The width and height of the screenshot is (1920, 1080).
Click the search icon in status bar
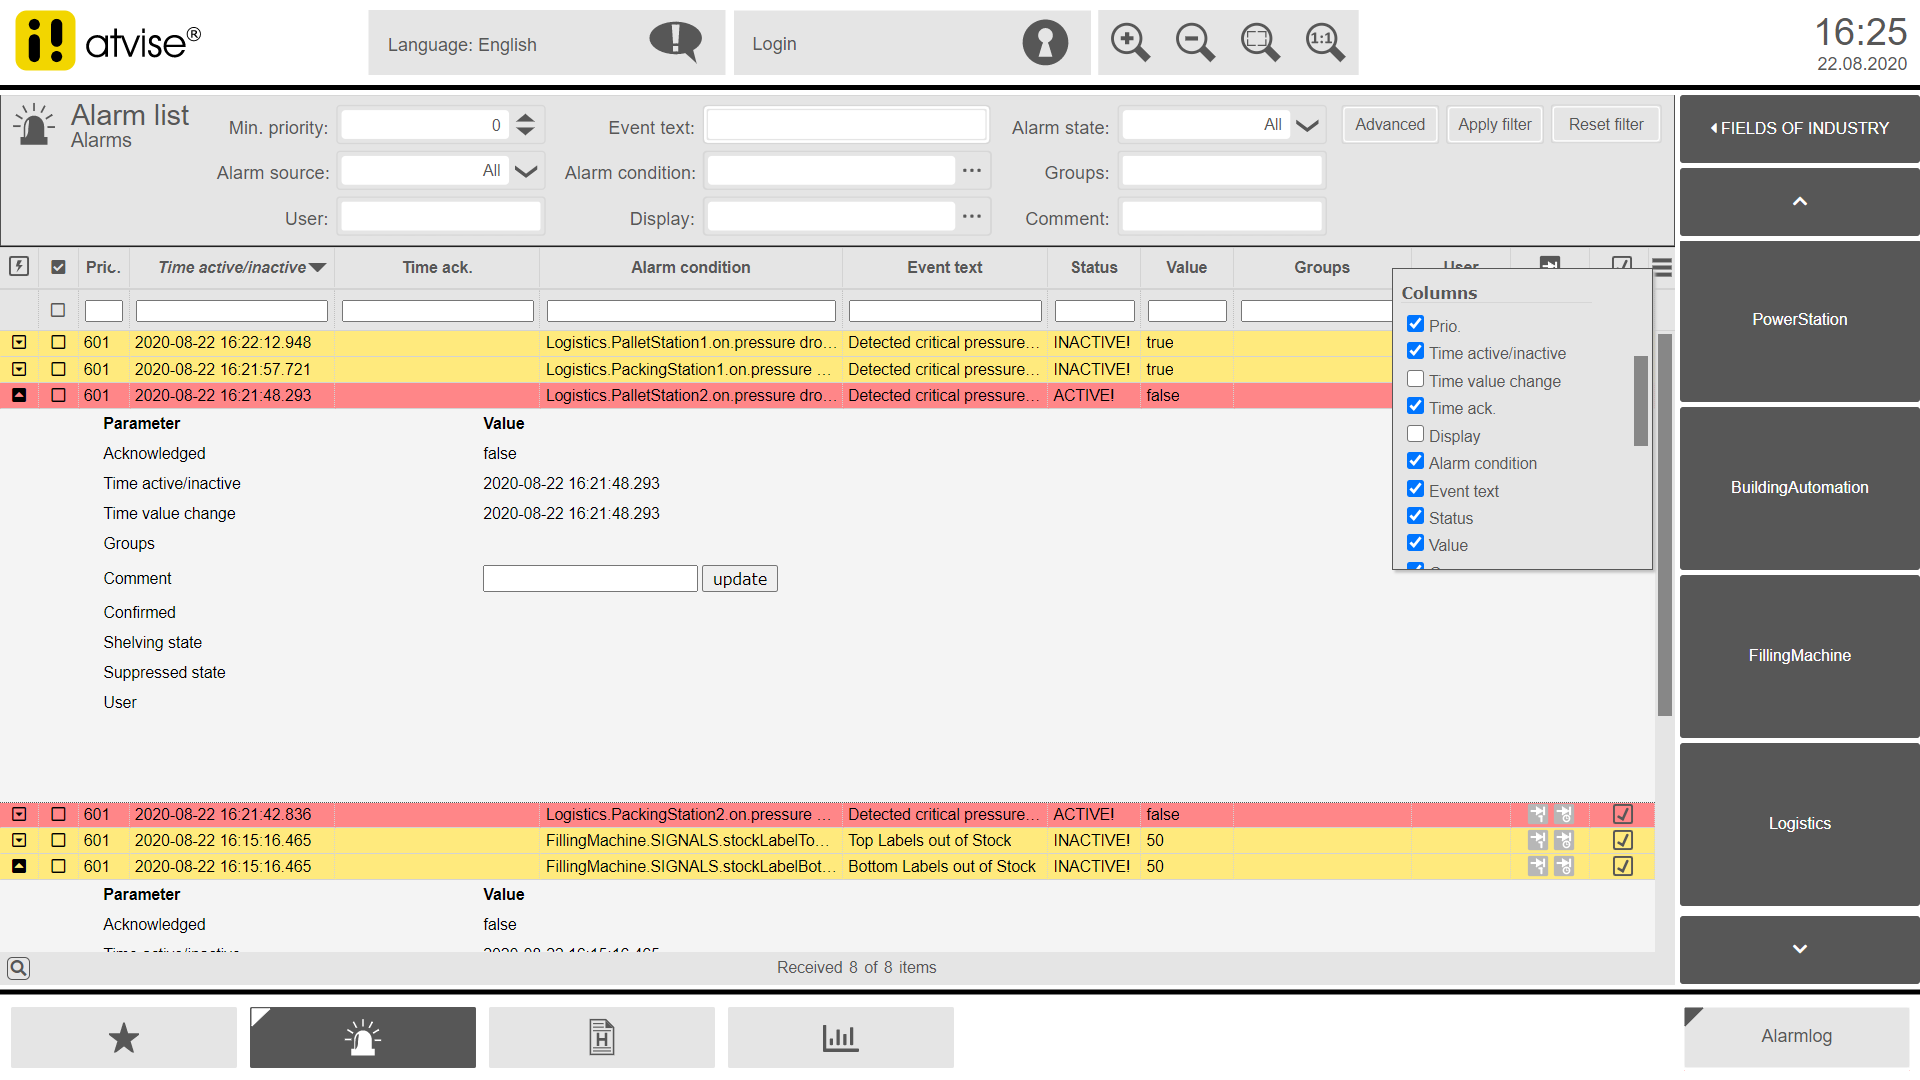(18, 968)
